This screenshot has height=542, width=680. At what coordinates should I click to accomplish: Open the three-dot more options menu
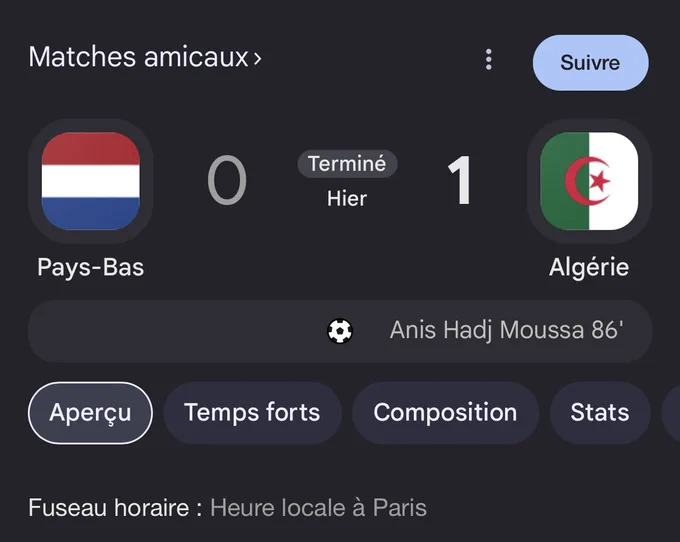coord(489,59)
